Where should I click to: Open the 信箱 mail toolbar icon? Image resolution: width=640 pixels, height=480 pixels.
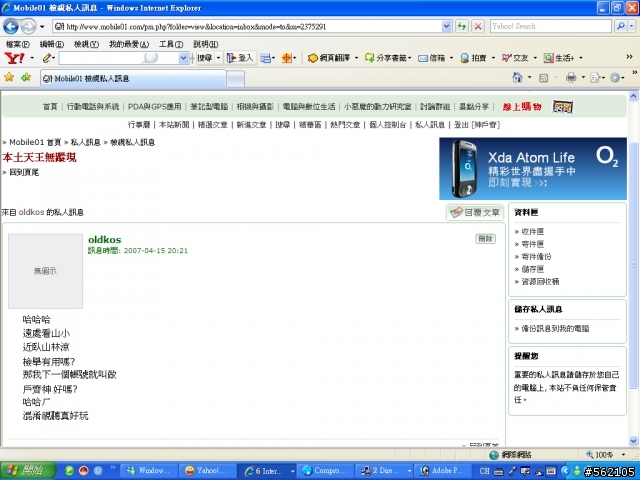[x=432, y=58]
